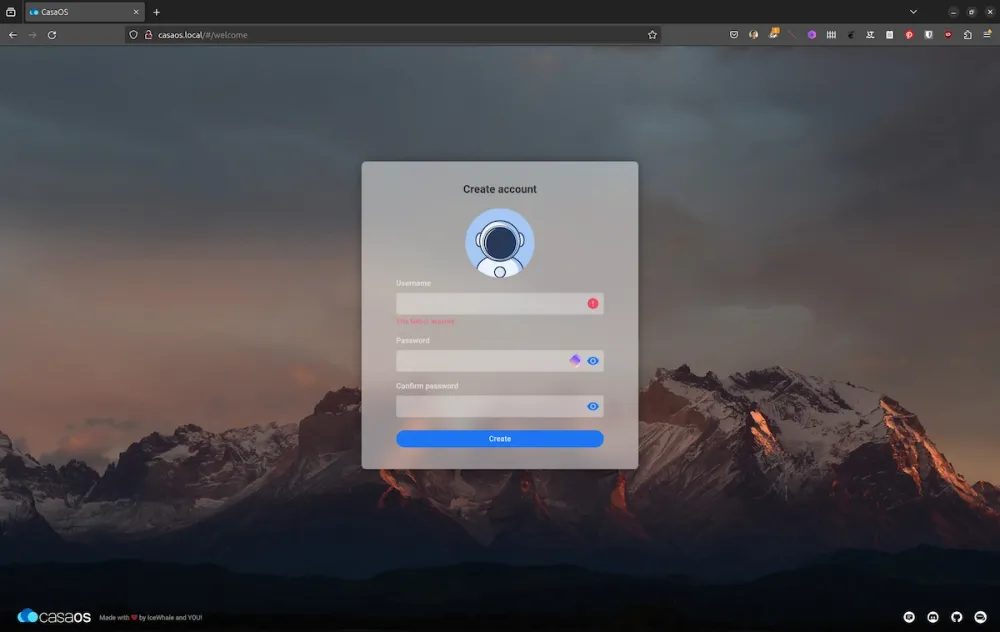Click the vertical bars extension icon
This screenshot has width=1000, height=632.
(x=831, y=35)
